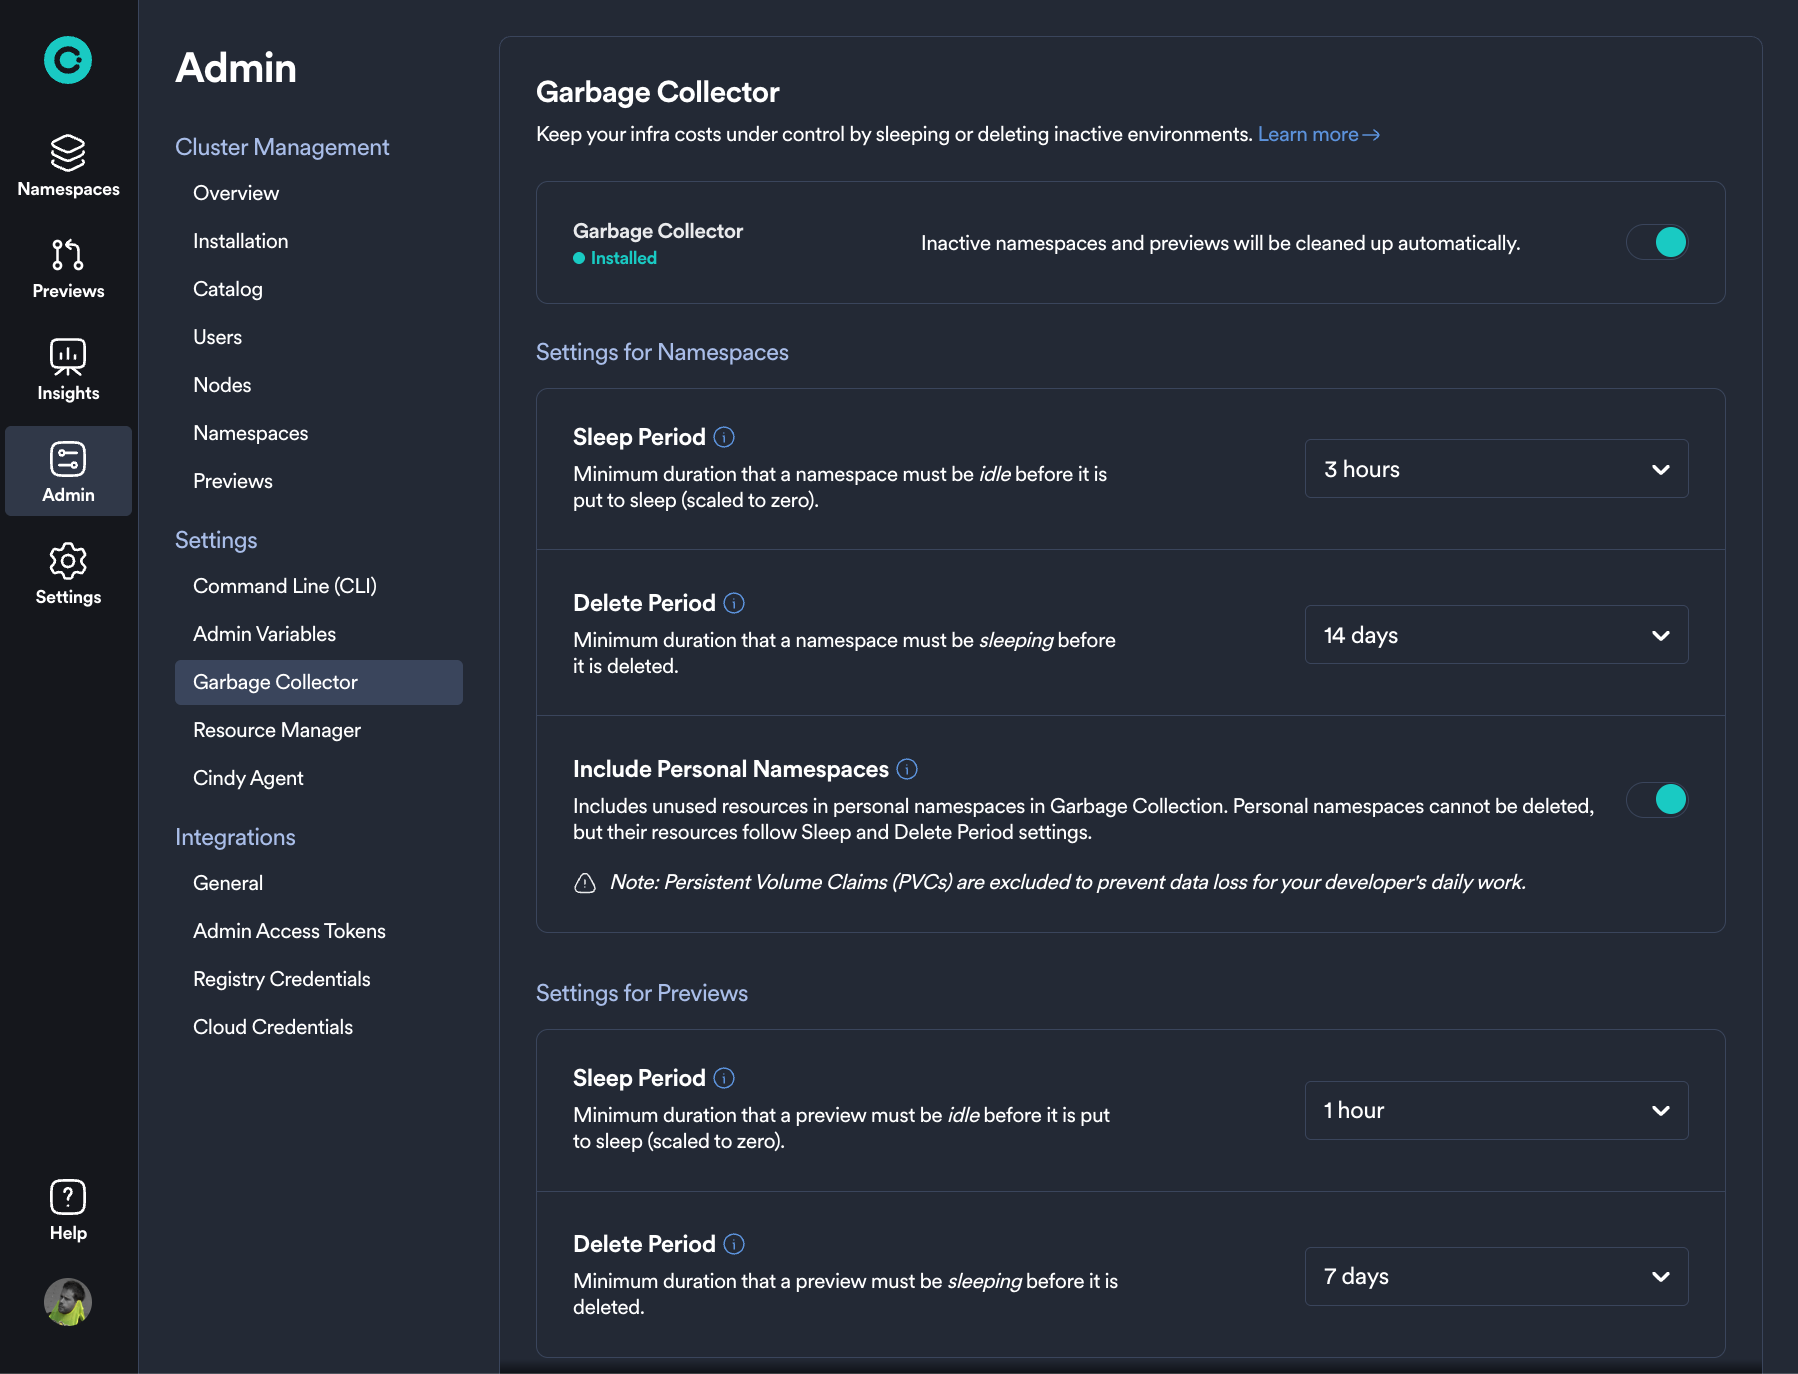
Task: Open the namespace Sleep Period dropdown showing 3 hours
Action: click(1496, 469)
